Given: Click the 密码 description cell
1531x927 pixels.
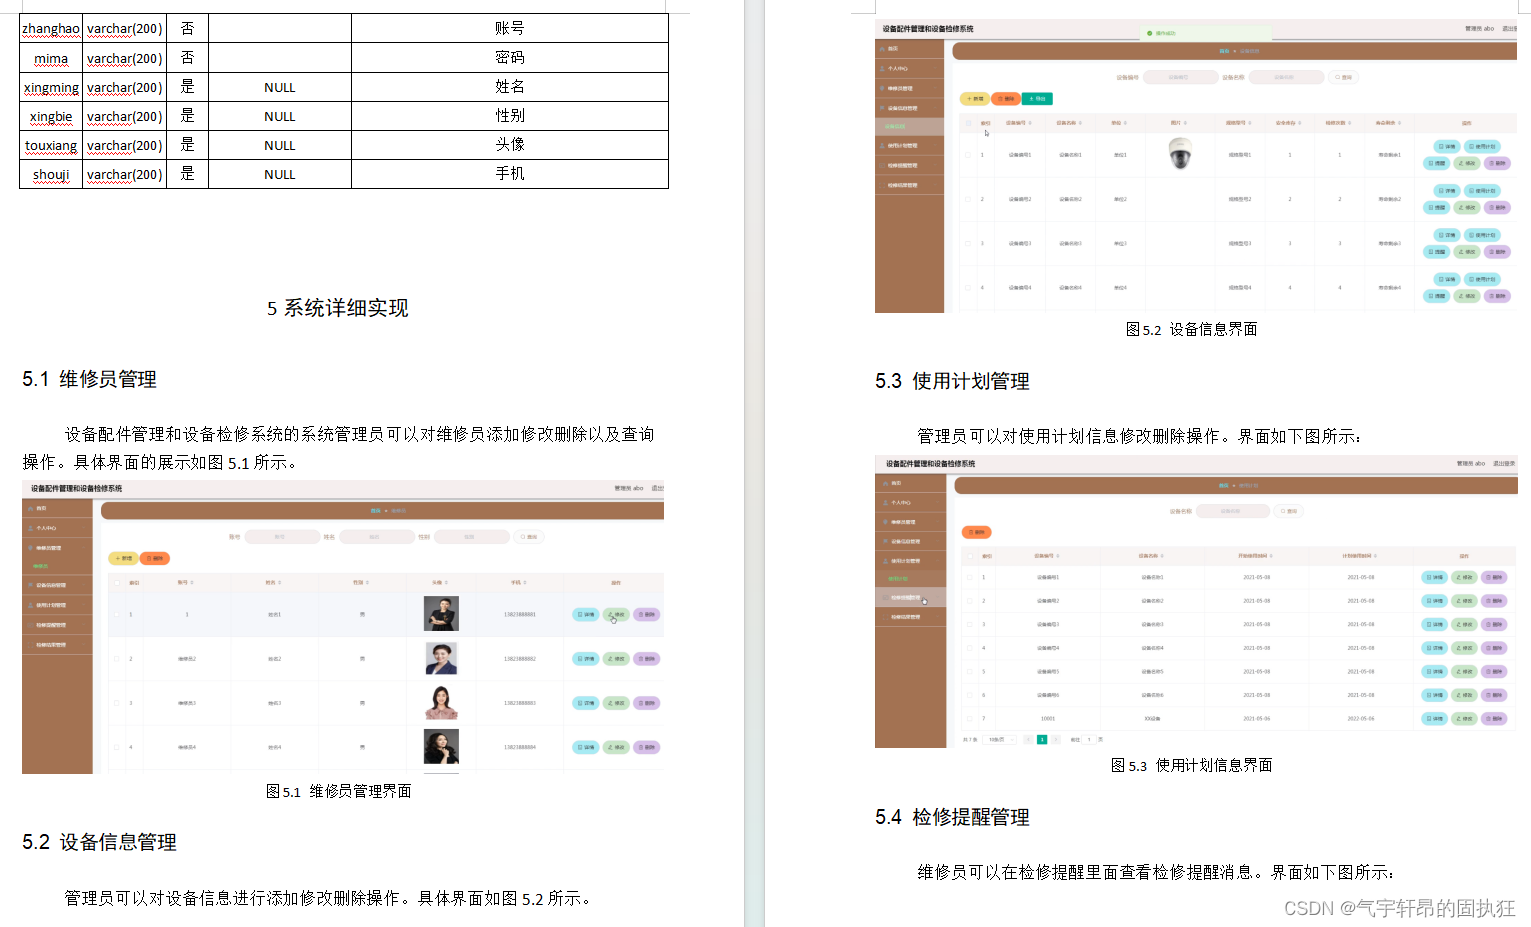Looking at the screenshot, I should 510,58.
